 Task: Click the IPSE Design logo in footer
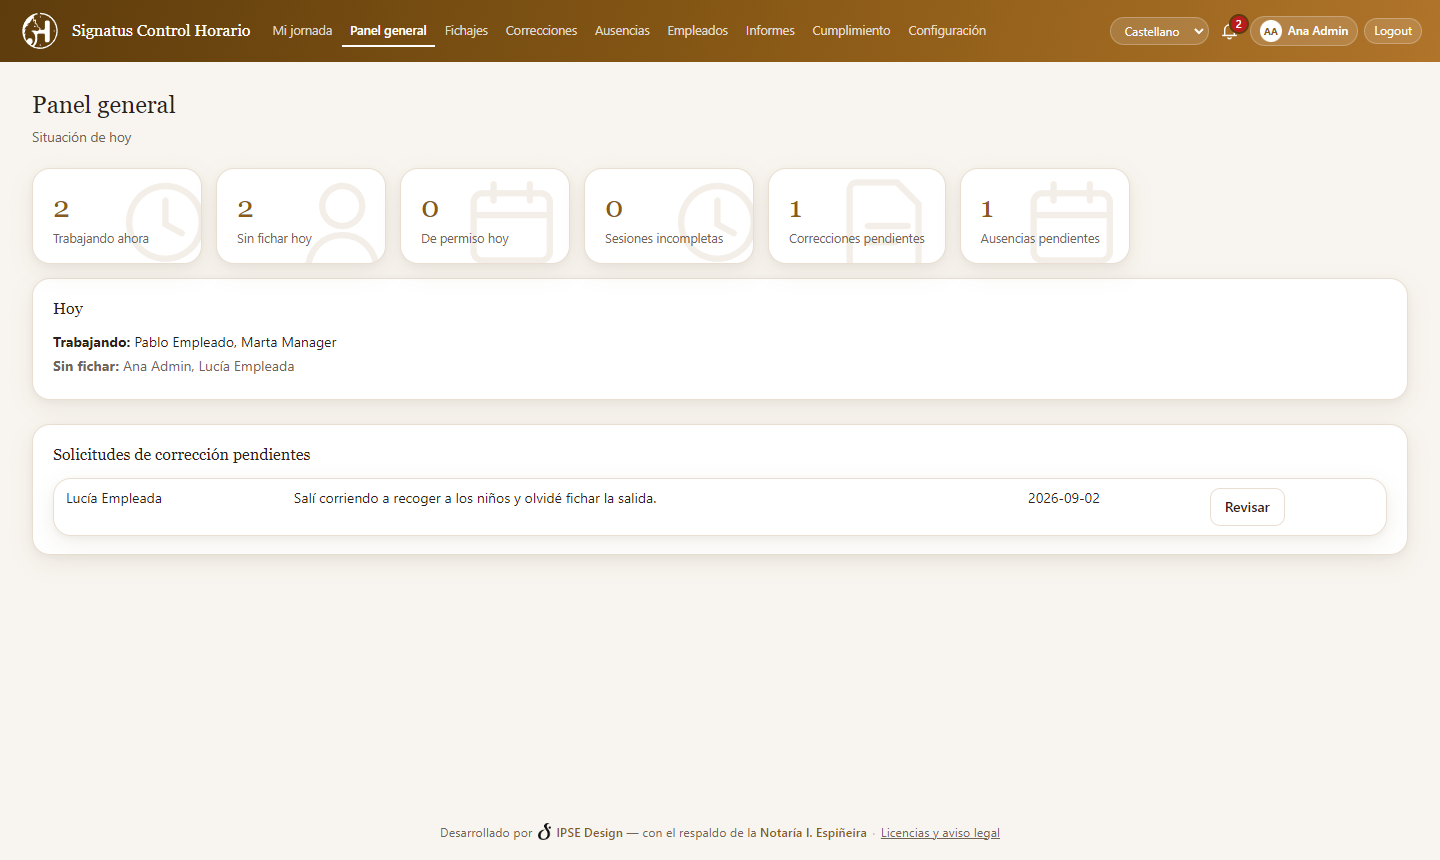click(x=545, y=832)
